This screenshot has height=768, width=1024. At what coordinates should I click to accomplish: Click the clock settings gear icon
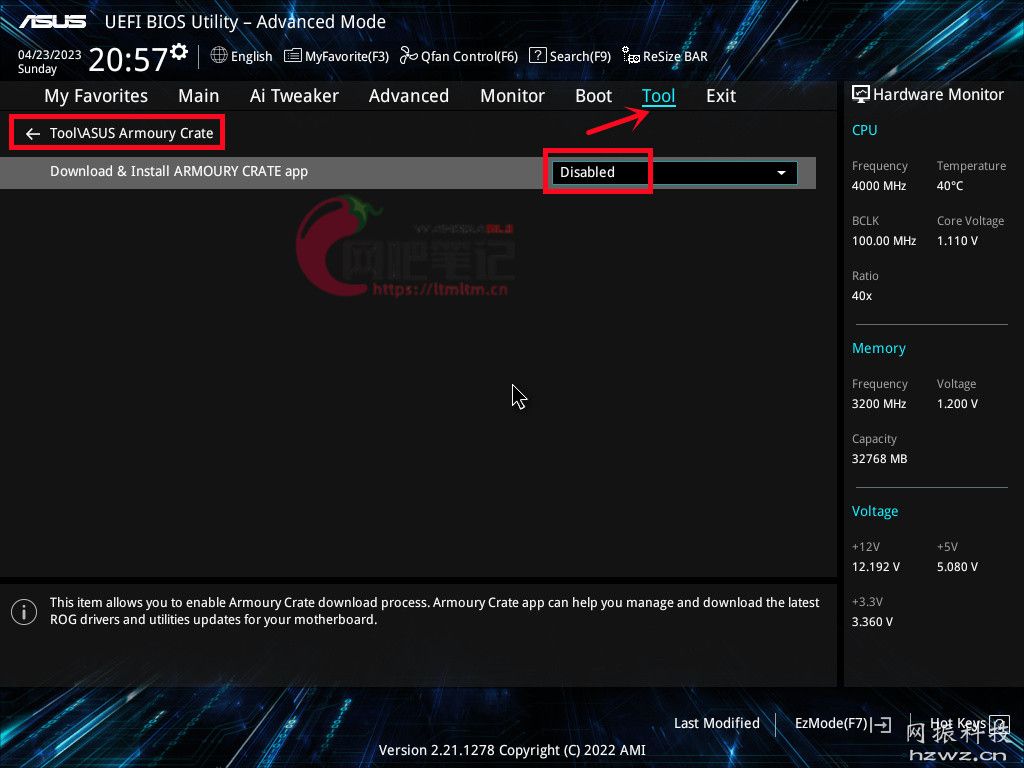(x=179, y=52)
